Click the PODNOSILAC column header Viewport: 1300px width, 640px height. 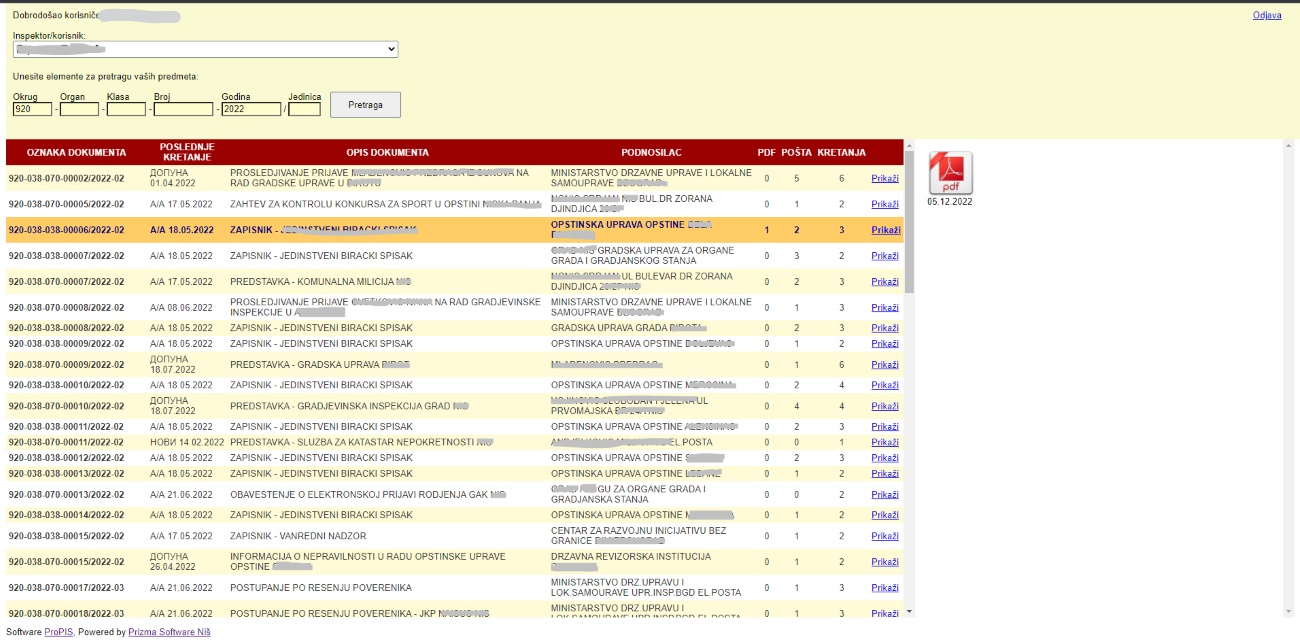651,152
